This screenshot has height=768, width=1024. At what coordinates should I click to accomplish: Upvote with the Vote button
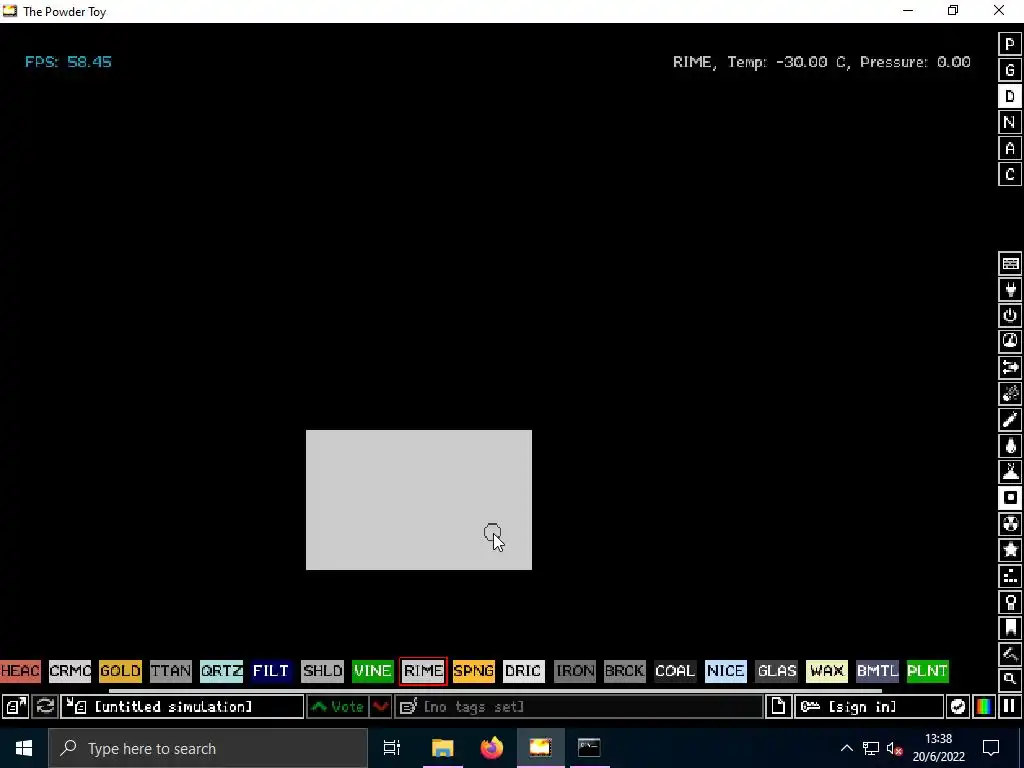pos(338,707)
